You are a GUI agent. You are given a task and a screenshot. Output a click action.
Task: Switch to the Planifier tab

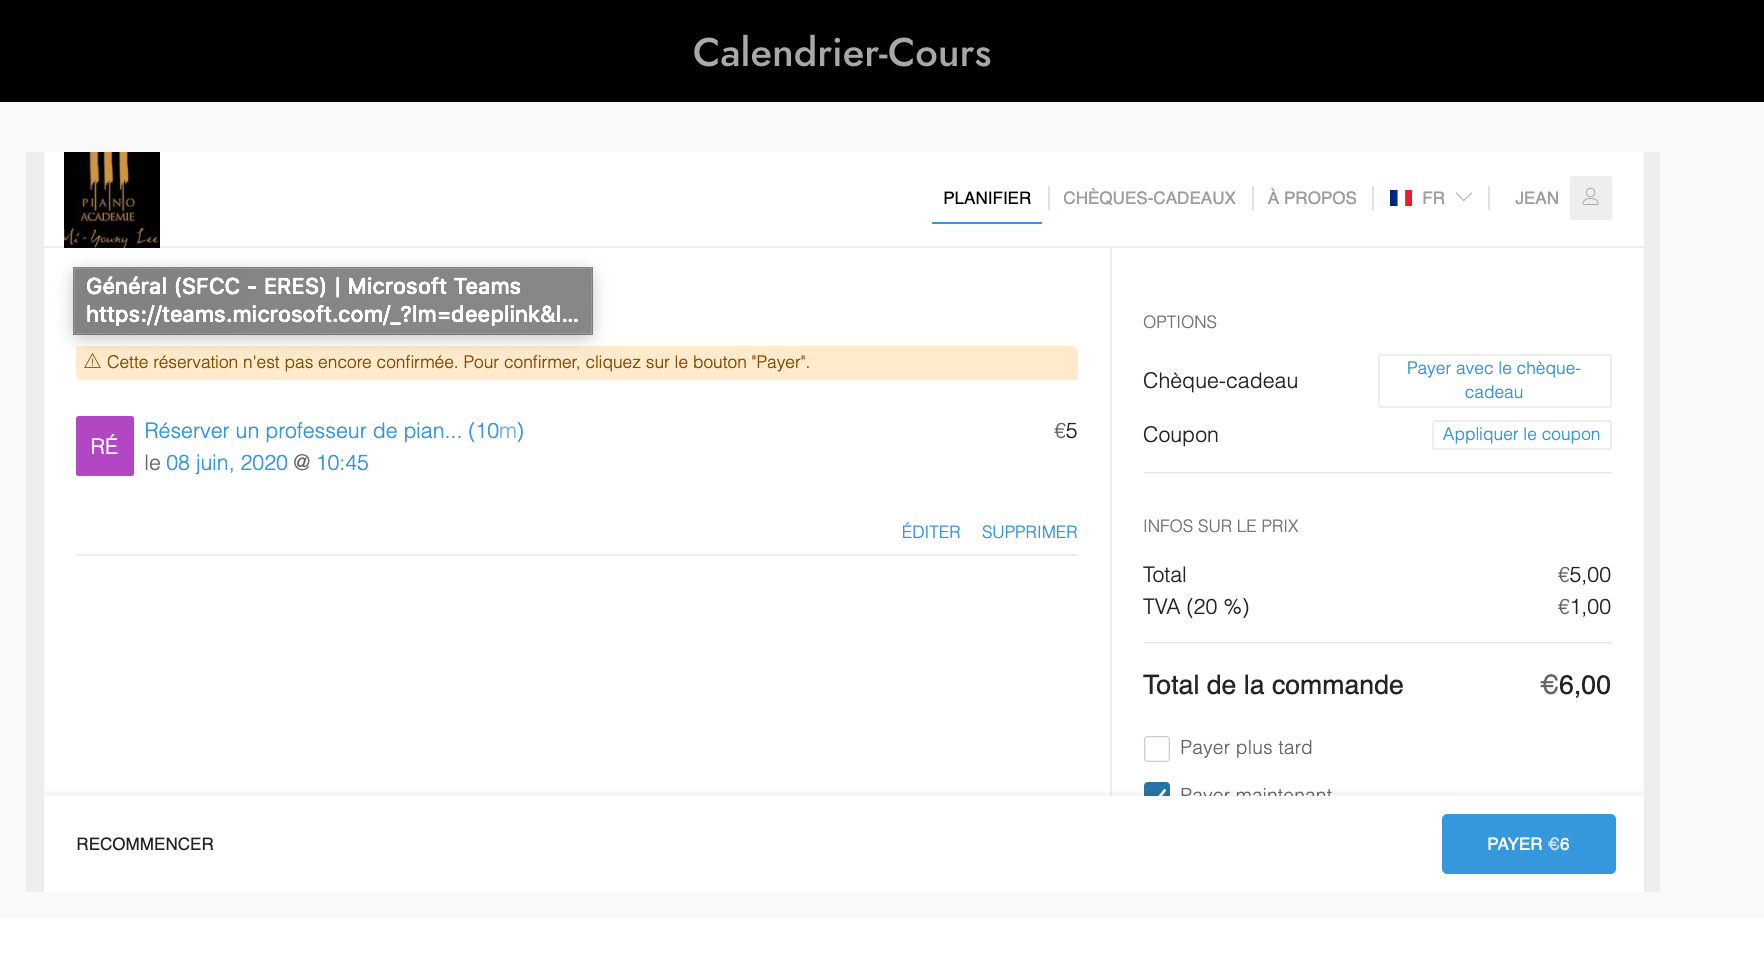[x=986, y=198]
